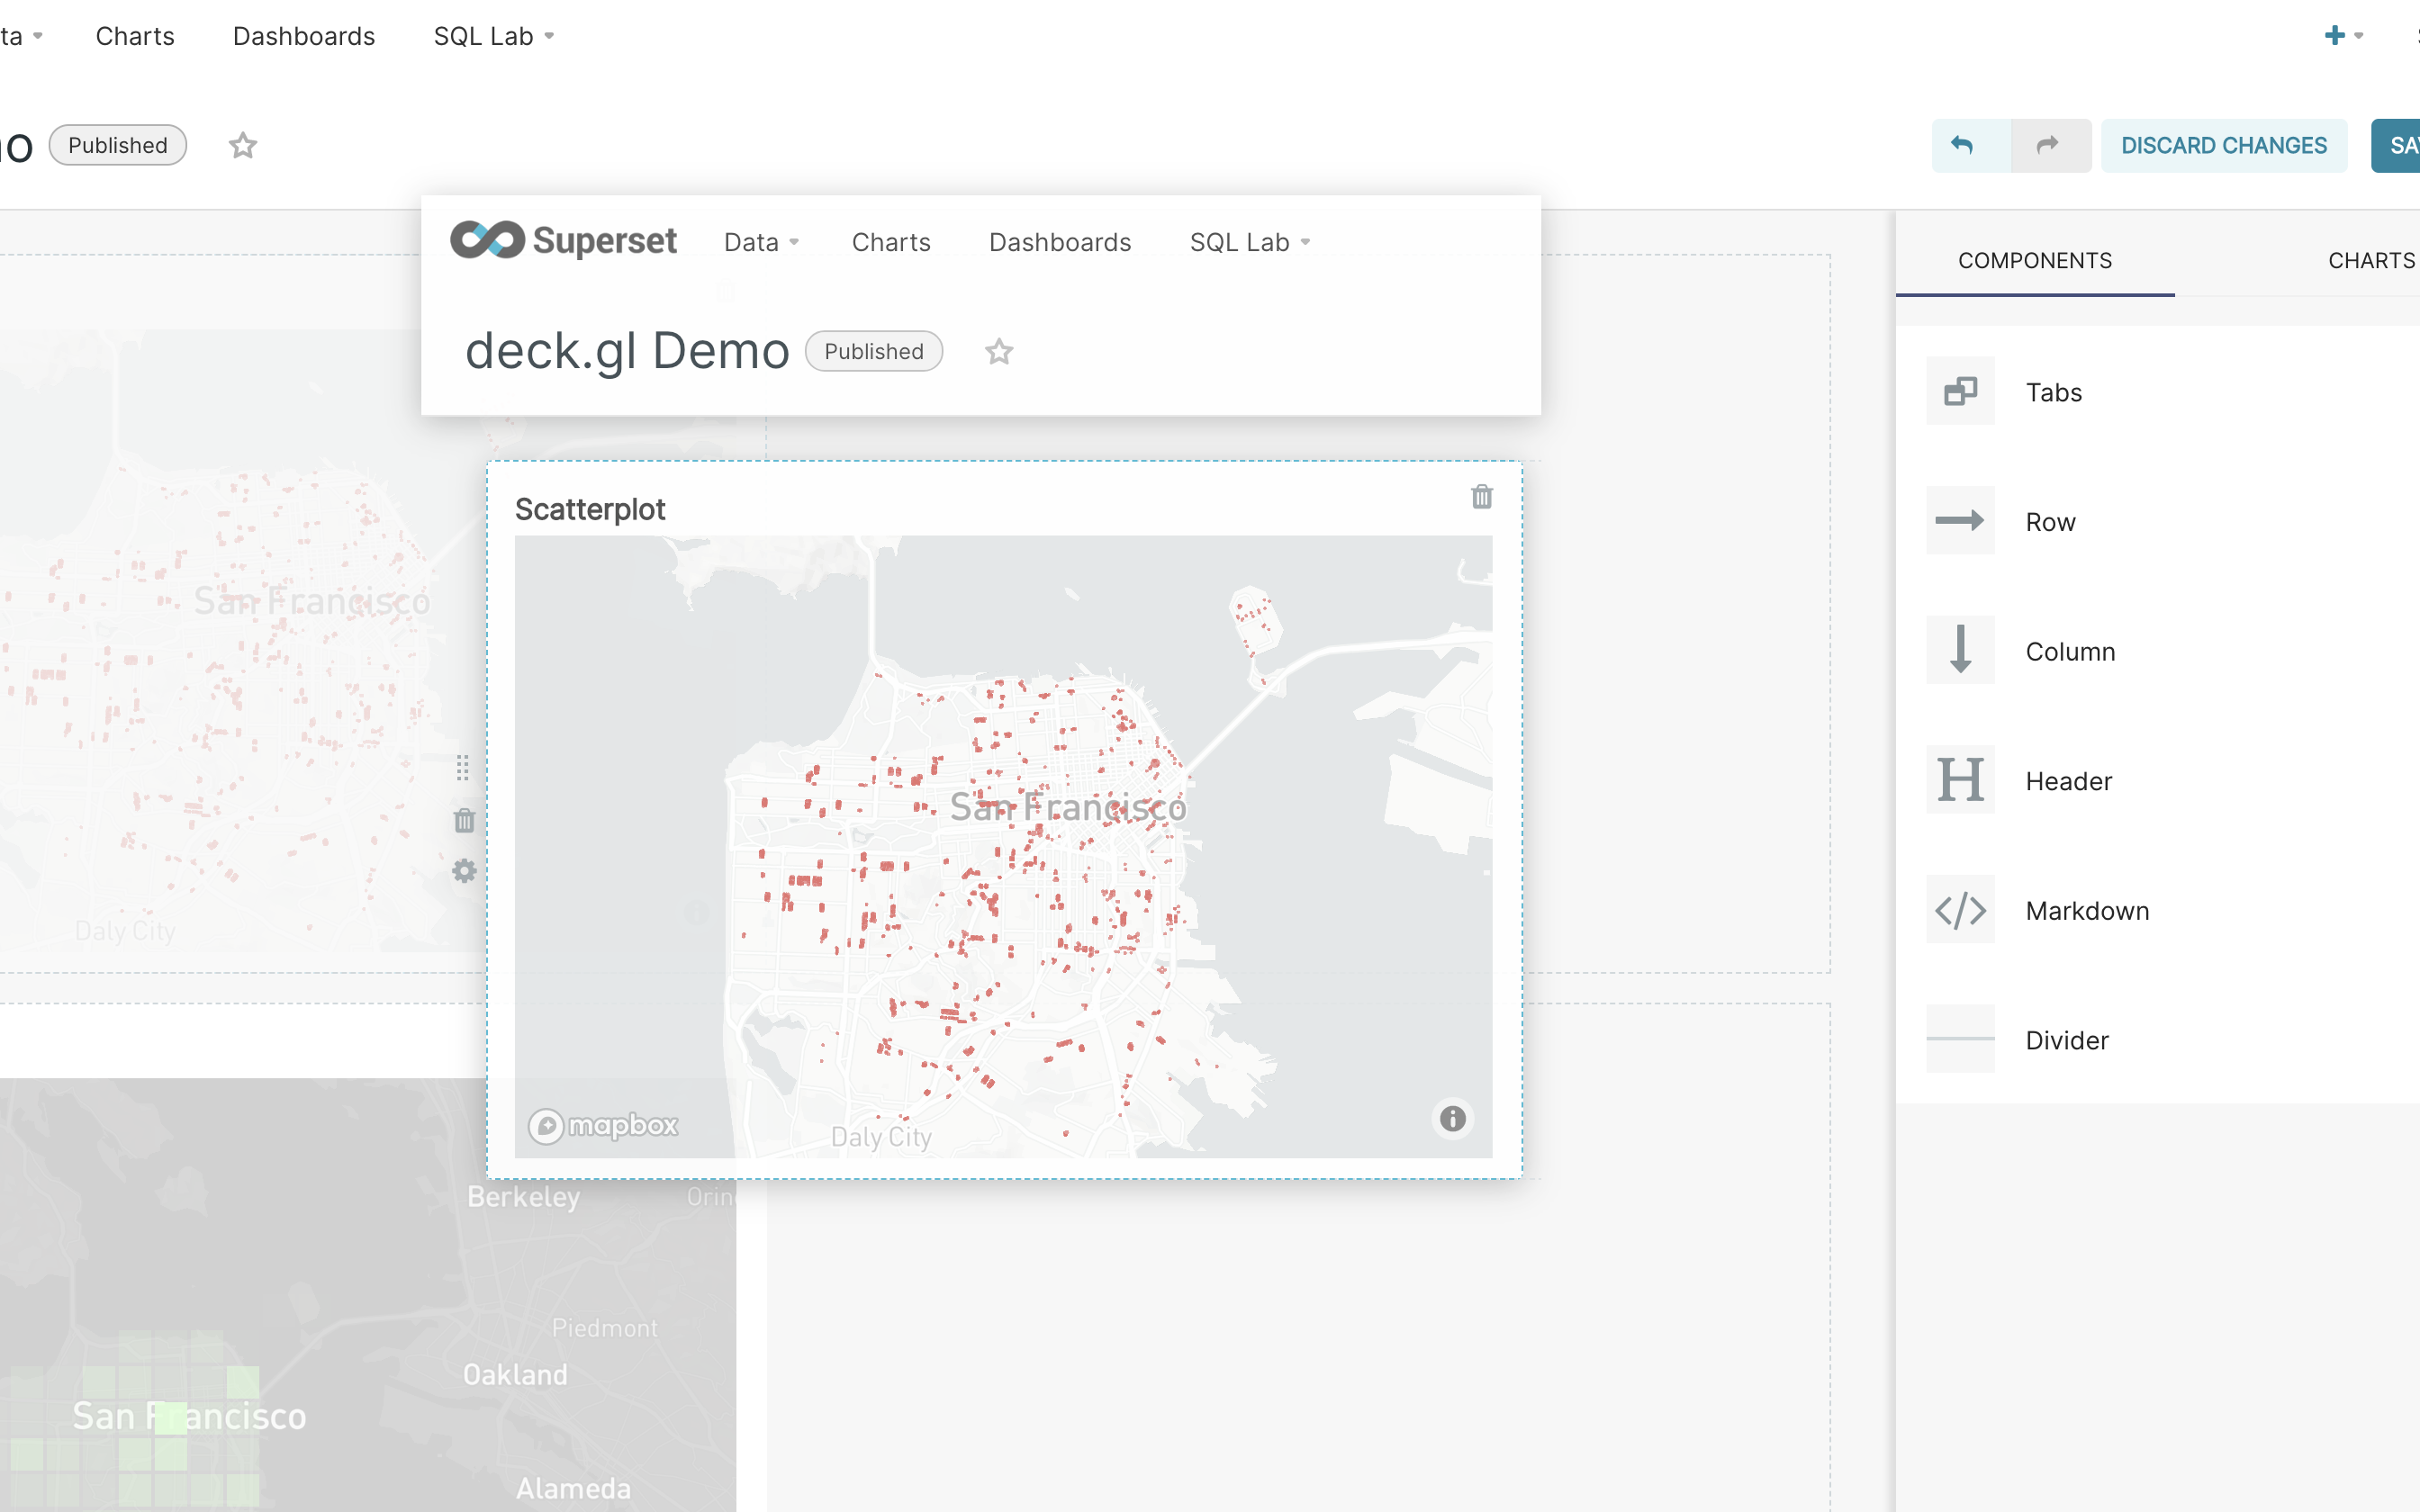This screenshot has height=1512, width=2420.
Task: Click the redo arrow icon
Action: [2049, 145]
